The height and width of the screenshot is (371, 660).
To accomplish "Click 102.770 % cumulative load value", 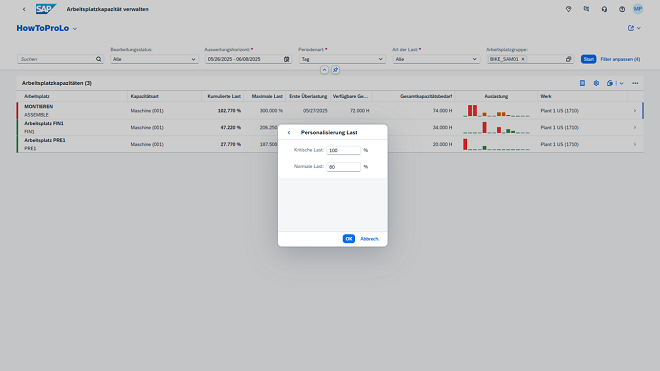I will pyautogui.click(x=229, y=111).
